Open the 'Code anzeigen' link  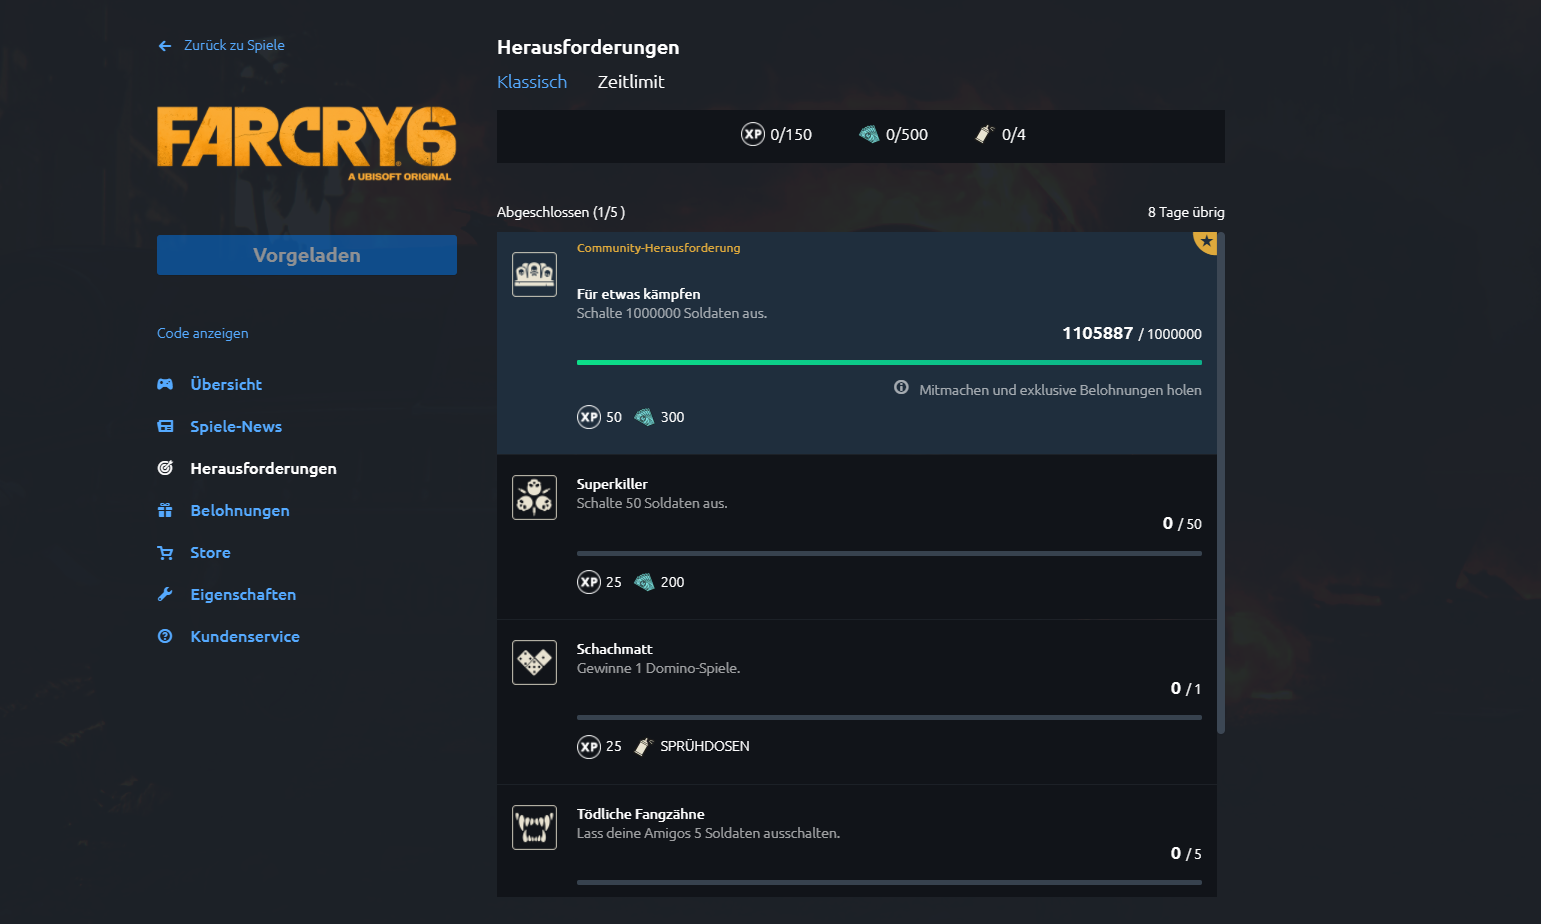[203, 333]
